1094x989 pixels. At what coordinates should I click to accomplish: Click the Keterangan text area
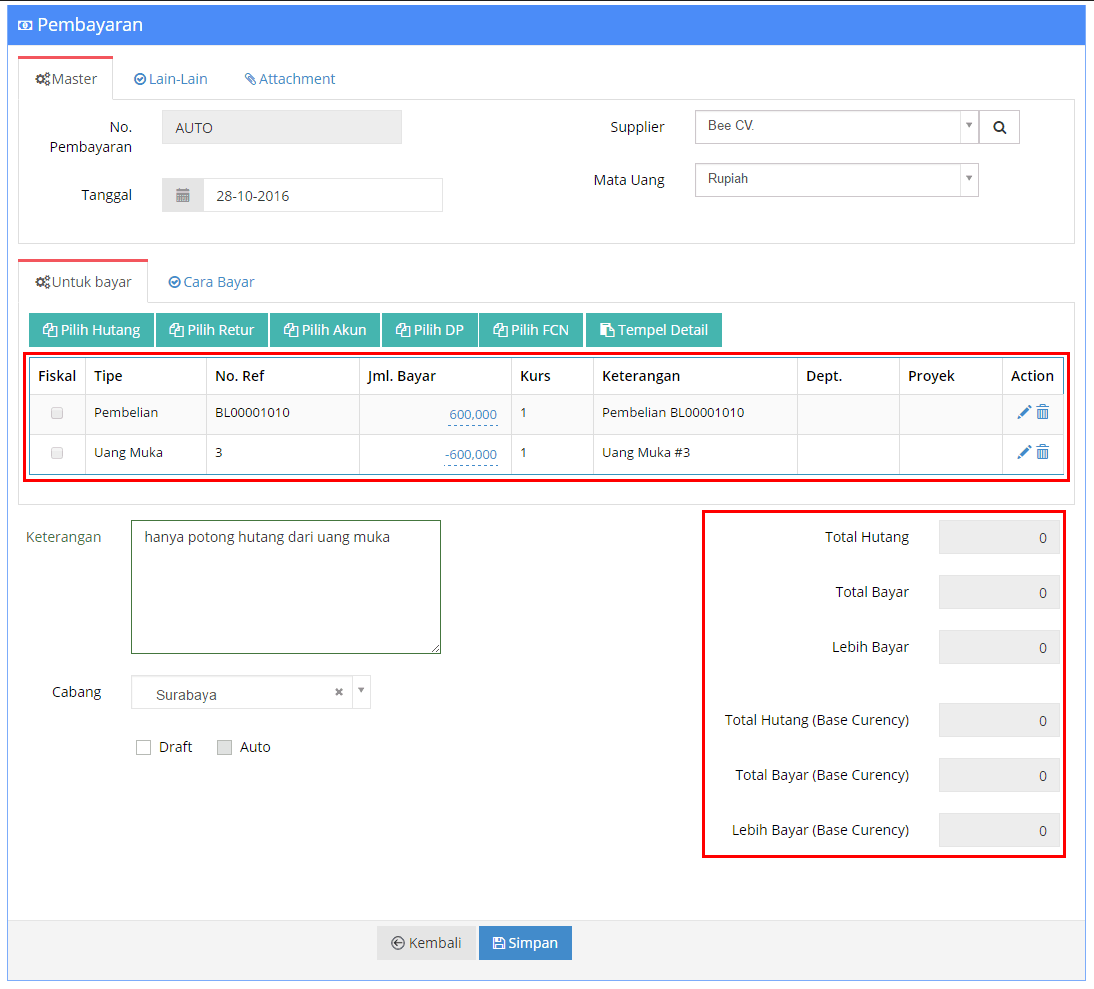coord(286,587)
